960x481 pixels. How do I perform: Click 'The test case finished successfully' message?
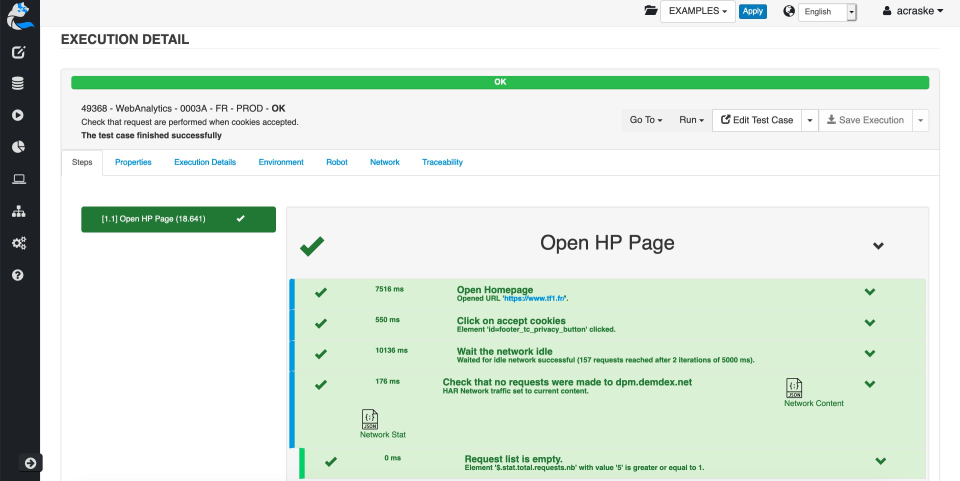pos(151,135)
